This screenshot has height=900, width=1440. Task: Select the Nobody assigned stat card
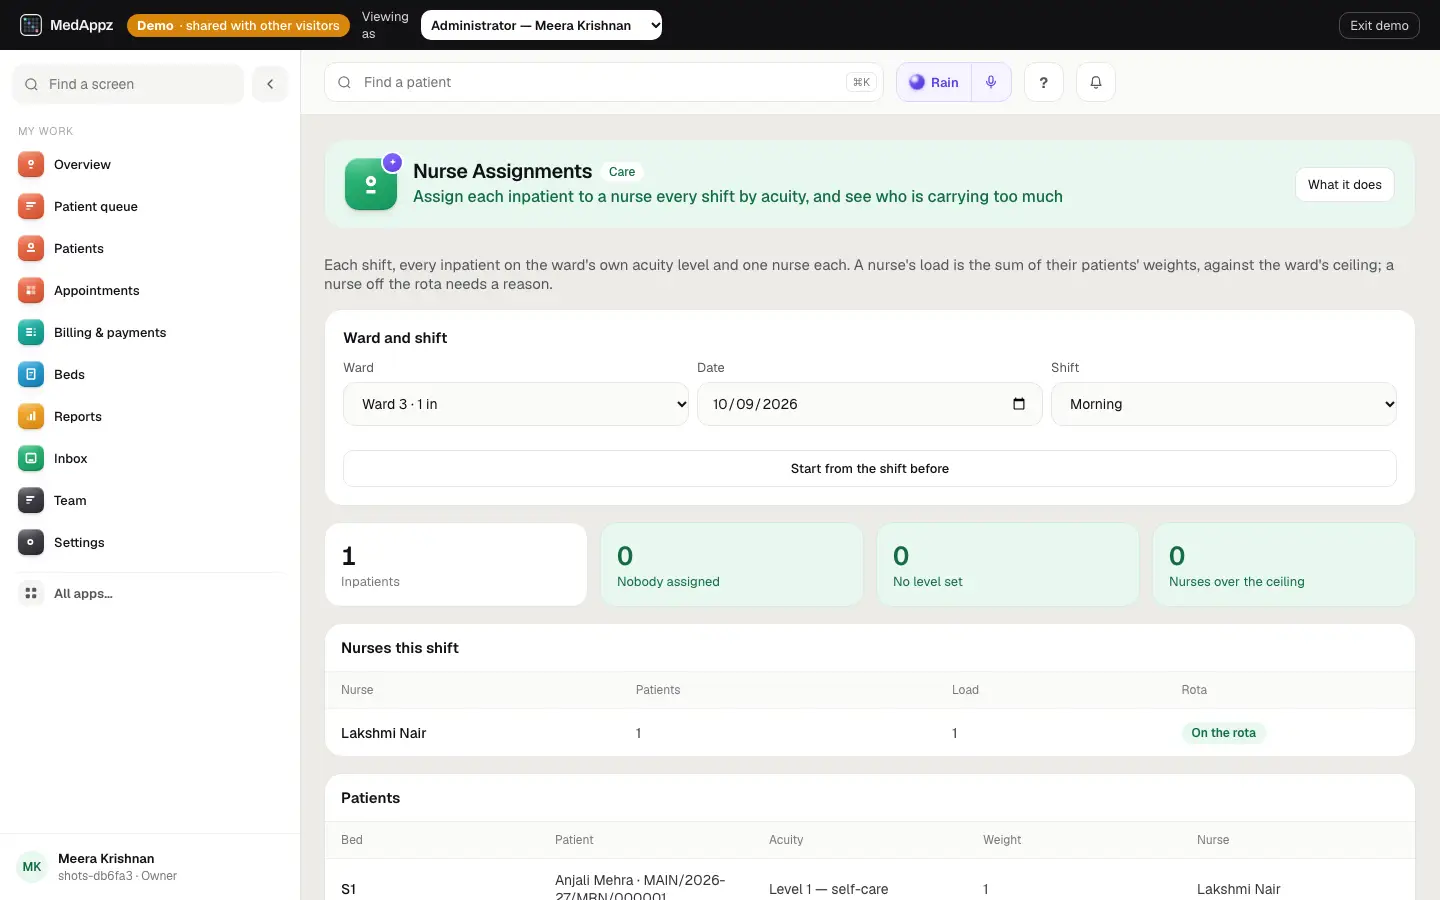coord(732,564)
